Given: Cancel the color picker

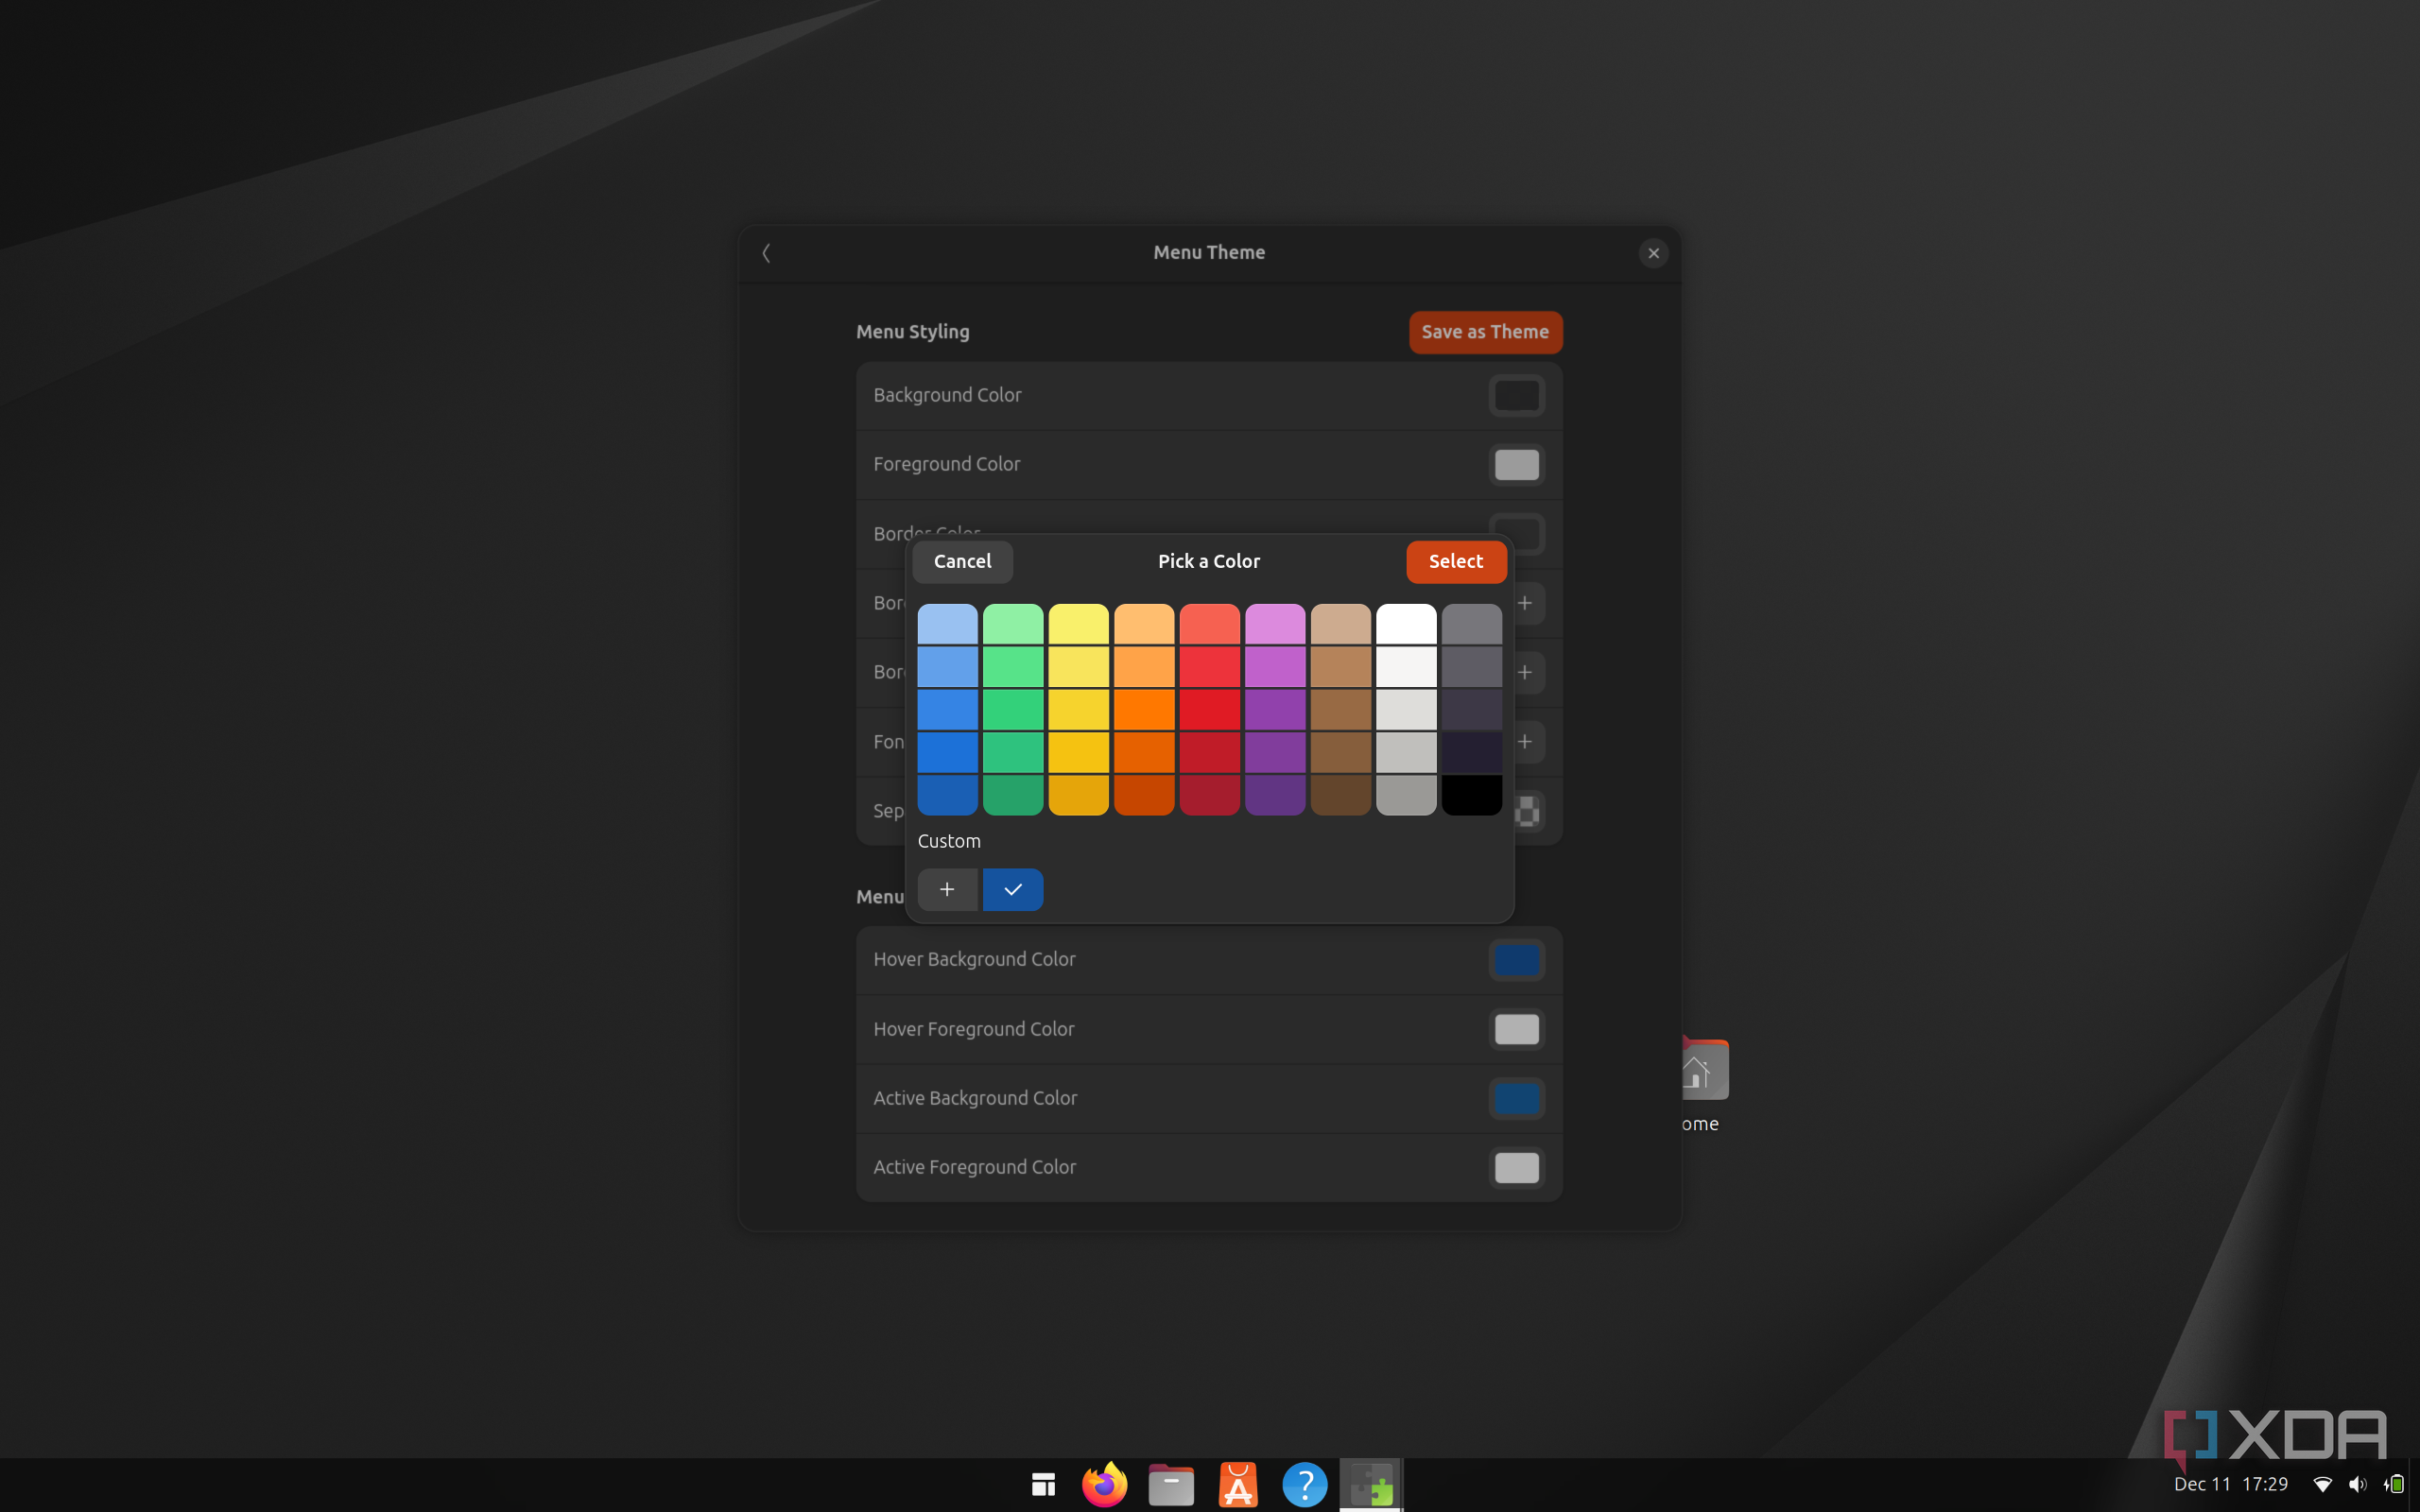Looking at the screenshot, I should 962,561.
